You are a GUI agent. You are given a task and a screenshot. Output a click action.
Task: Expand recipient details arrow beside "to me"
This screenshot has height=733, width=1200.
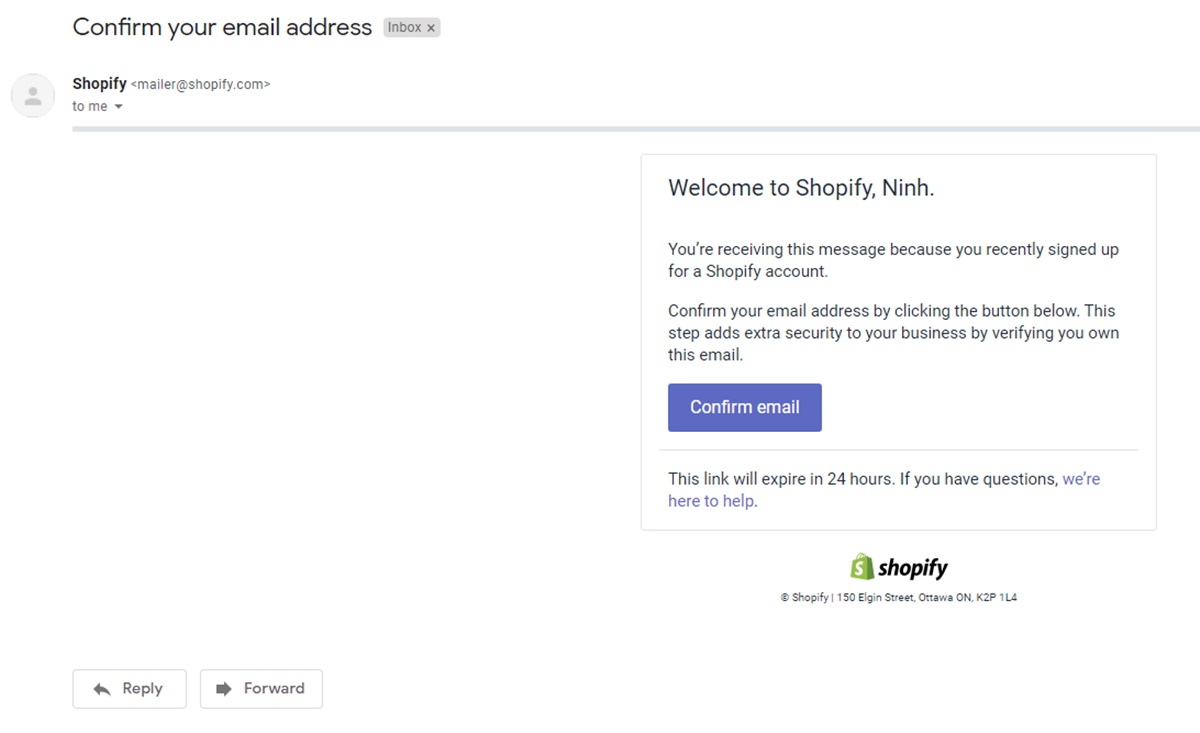(x=118, y=107)
